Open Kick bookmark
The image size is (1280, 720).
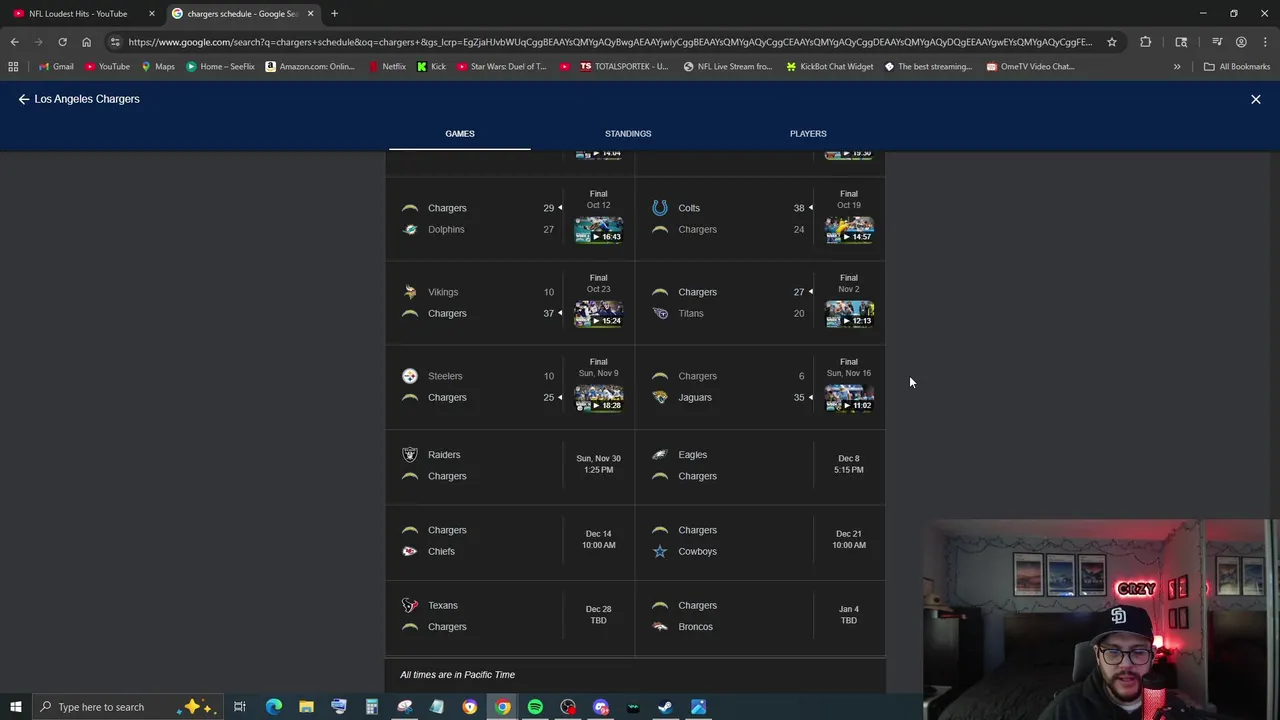(x=431, y=67)
